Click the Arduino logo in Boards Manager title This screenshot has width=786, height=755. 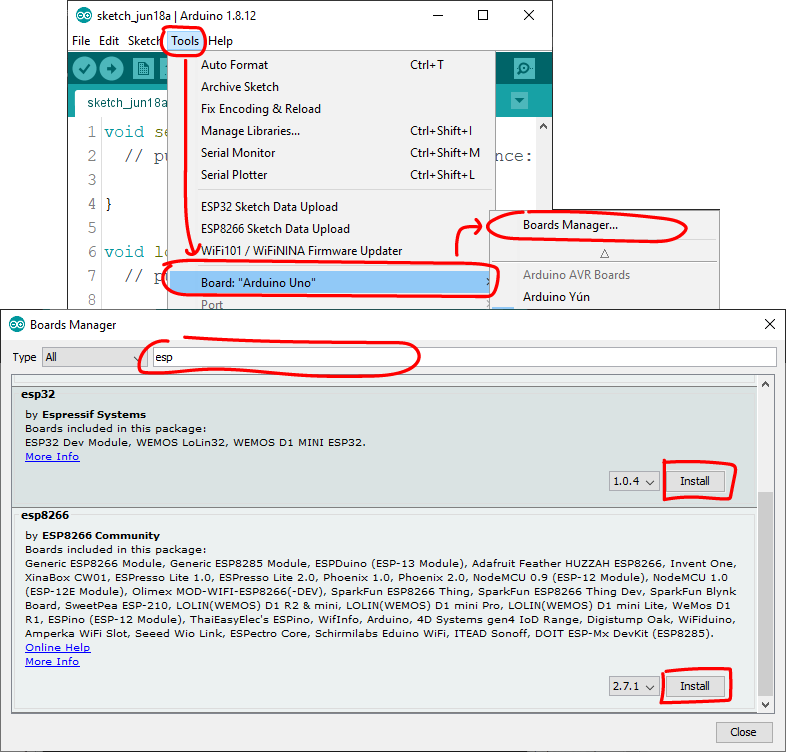click(x=17, y=325)
